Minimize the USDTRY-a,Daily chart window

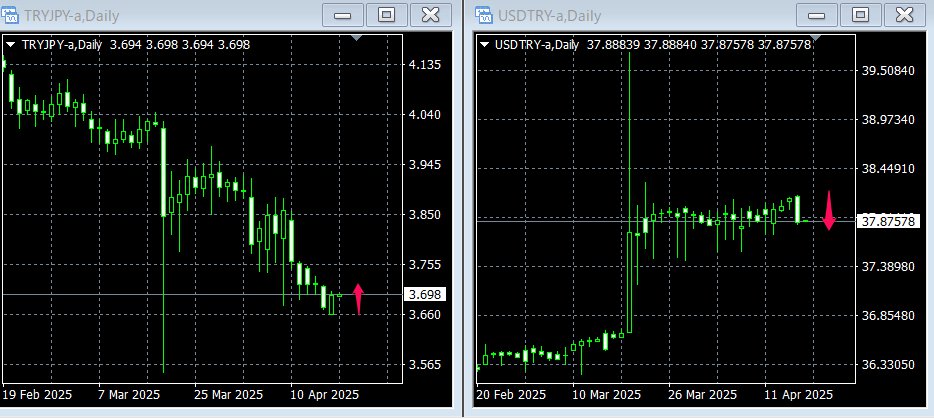[817, 15]
